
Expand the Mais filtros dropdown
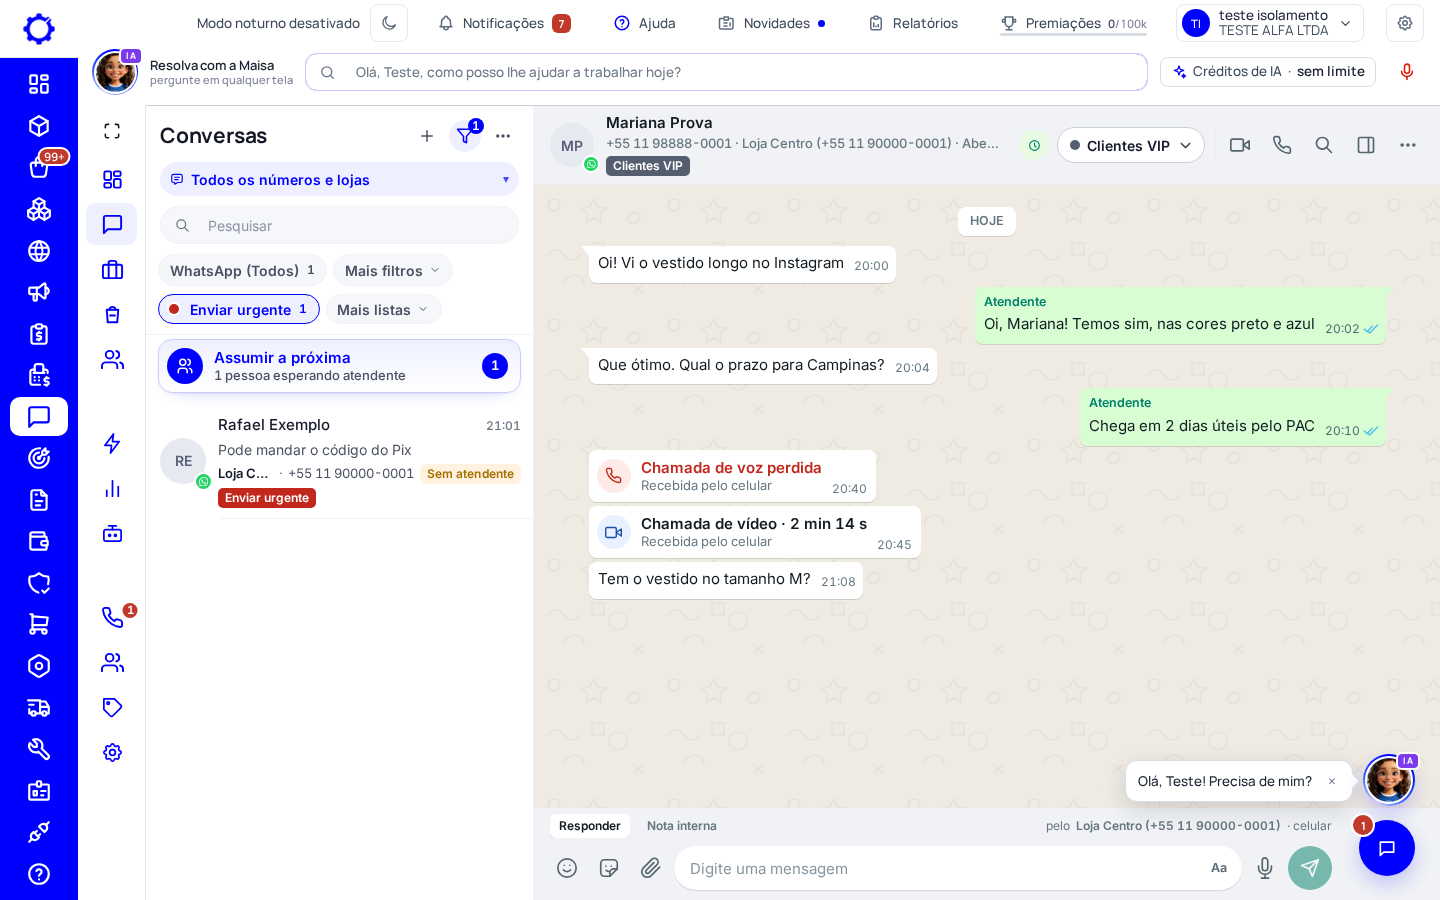pyautogui.click(x=392, y=271)
